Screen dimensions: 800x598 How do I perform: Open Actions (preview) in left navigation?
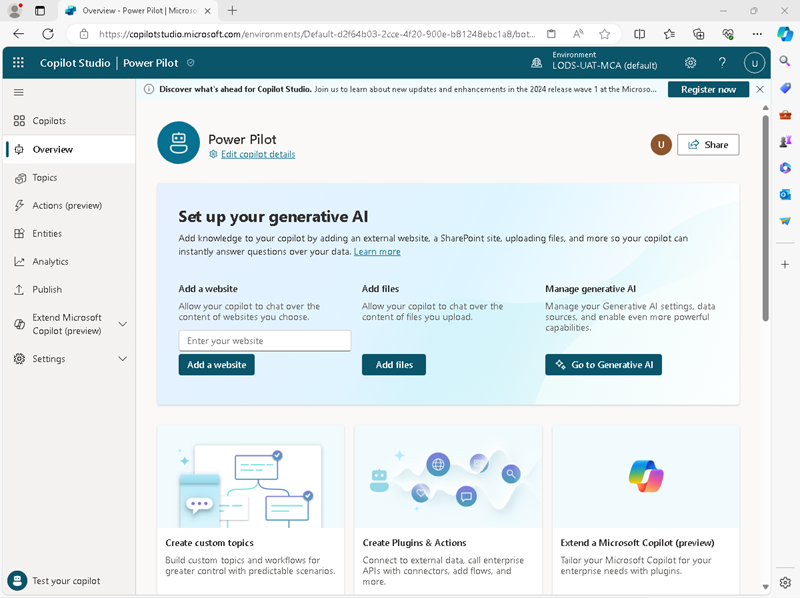pyautogui.click(x=68, y=205)
